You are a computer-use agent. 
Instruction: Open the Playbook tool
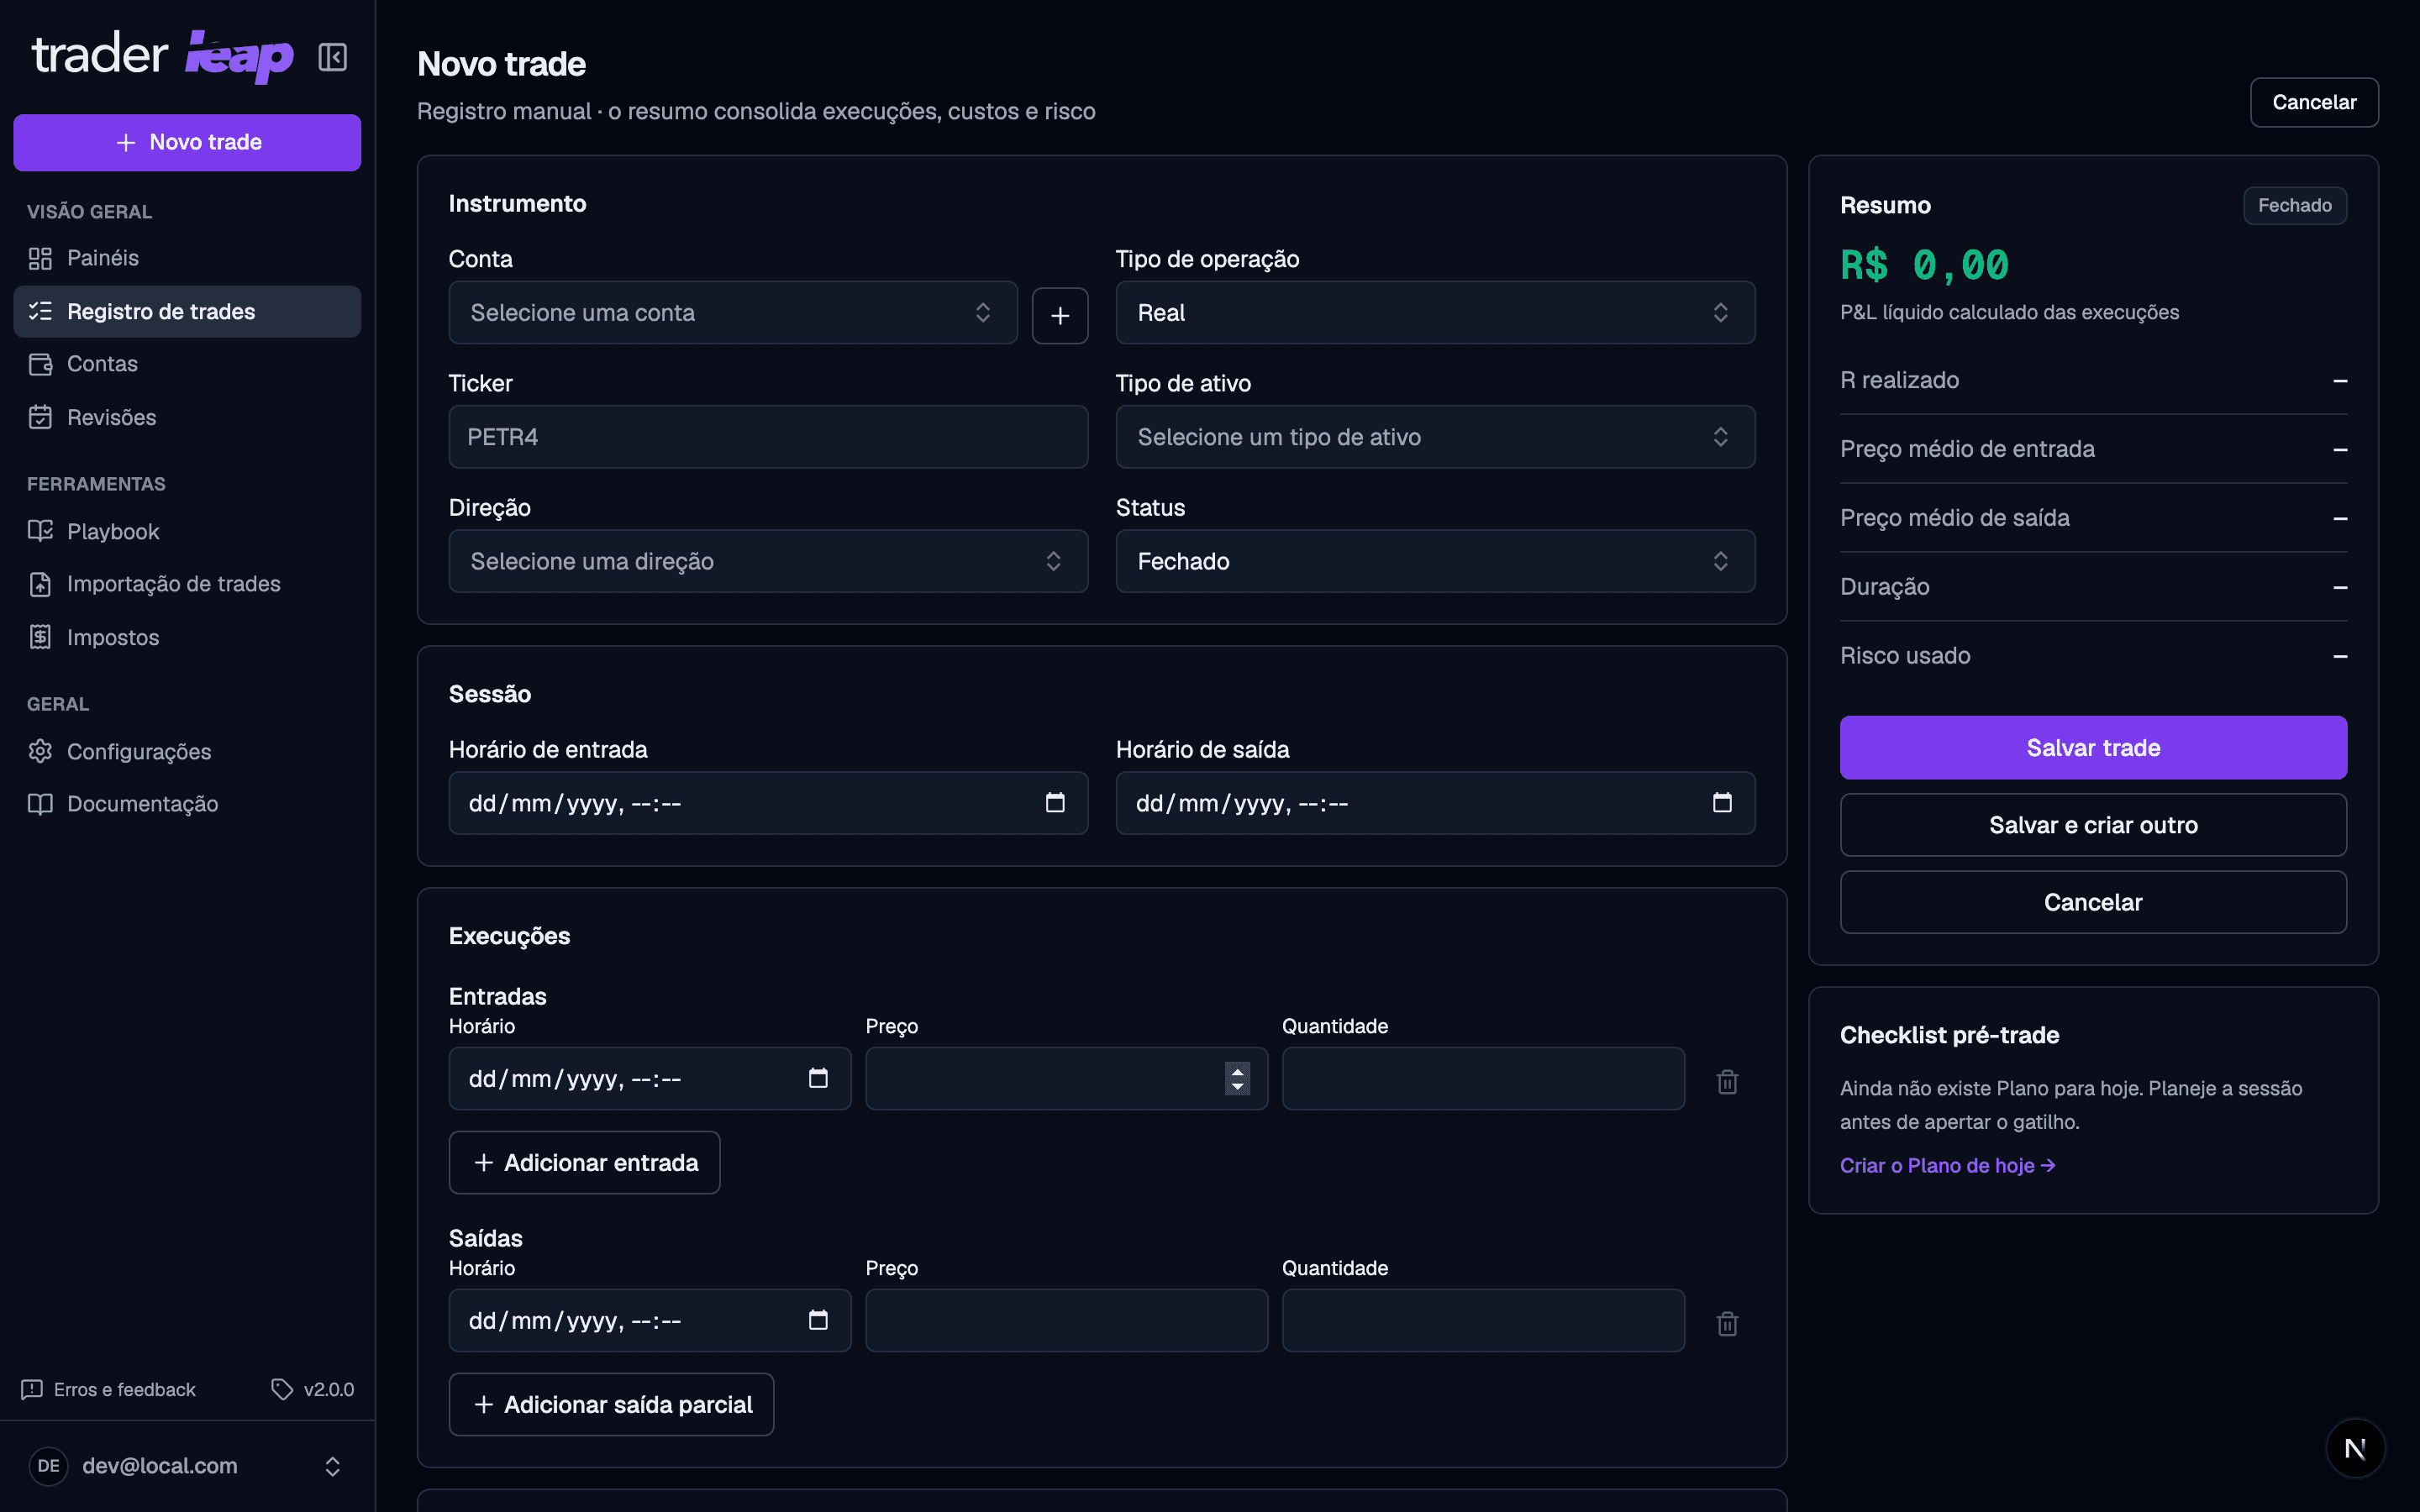point(187,531)
